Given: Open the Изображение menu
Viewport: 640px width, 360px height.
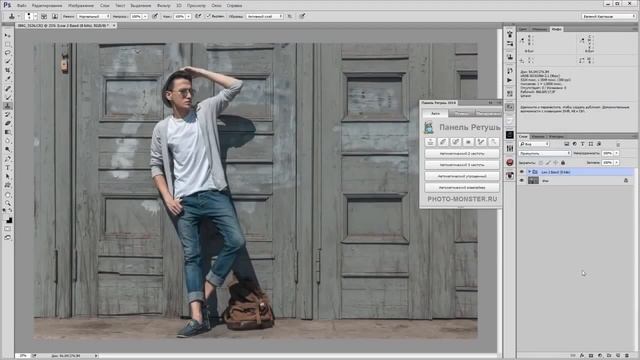Looking at the screenshot, I should click(x=80, y=6).
